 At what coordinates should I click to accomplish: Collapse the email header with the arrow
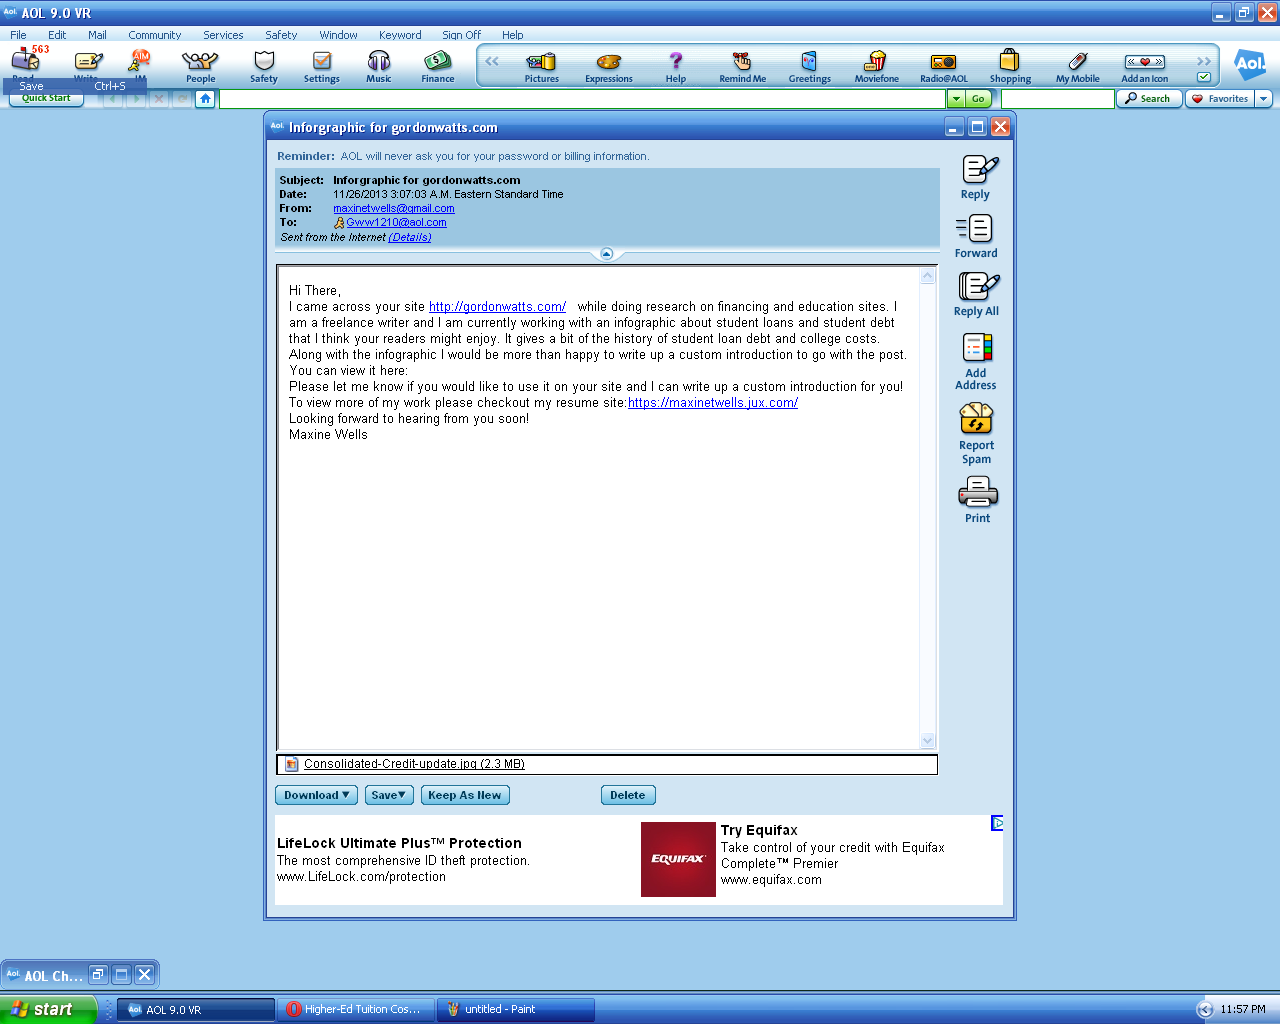tap(606, 254)
